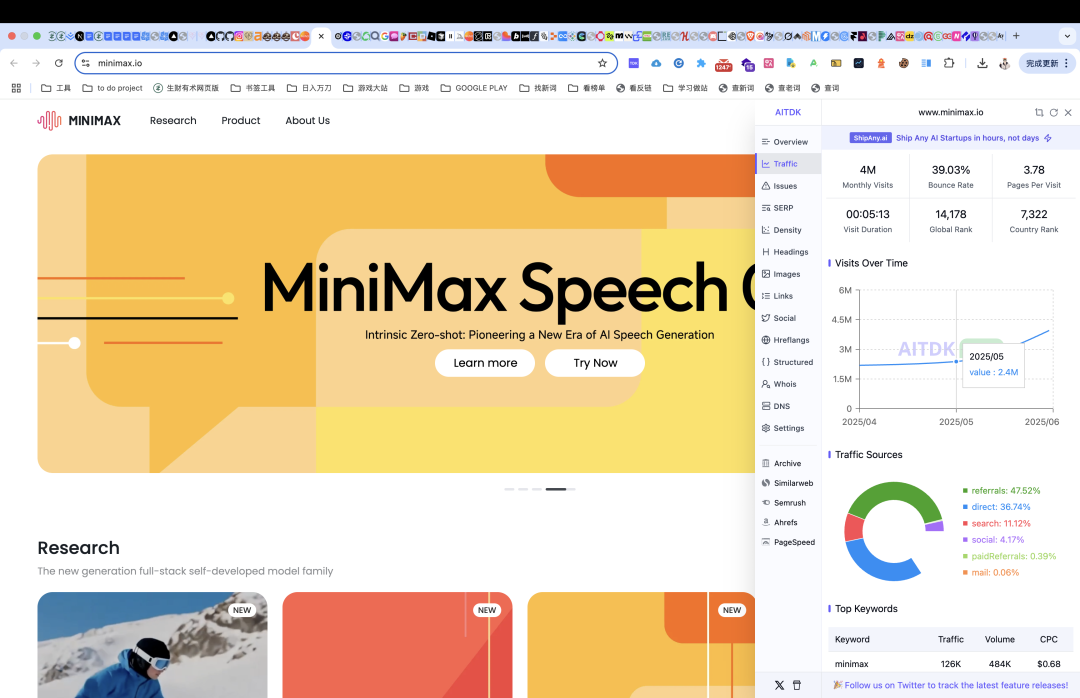Refresh the AITDK panel data
The width and height of the screenshot is (1080, 698).
pos(1053,112)
